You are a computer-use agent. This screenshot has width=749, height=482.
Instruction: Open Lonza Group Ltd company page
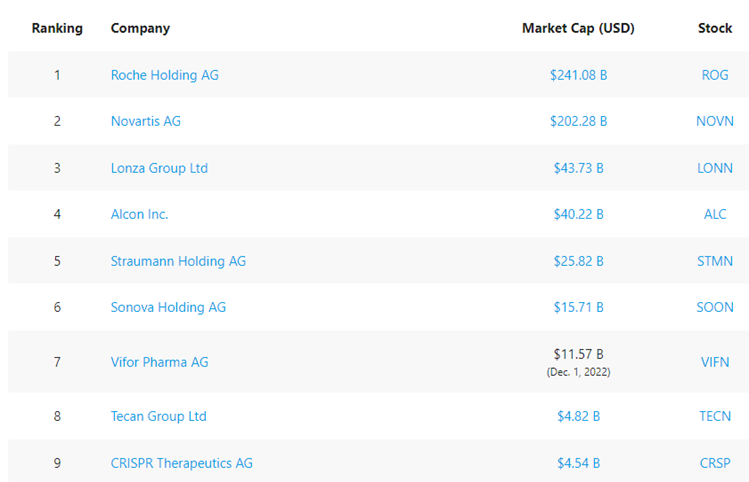tap(159, 168)
